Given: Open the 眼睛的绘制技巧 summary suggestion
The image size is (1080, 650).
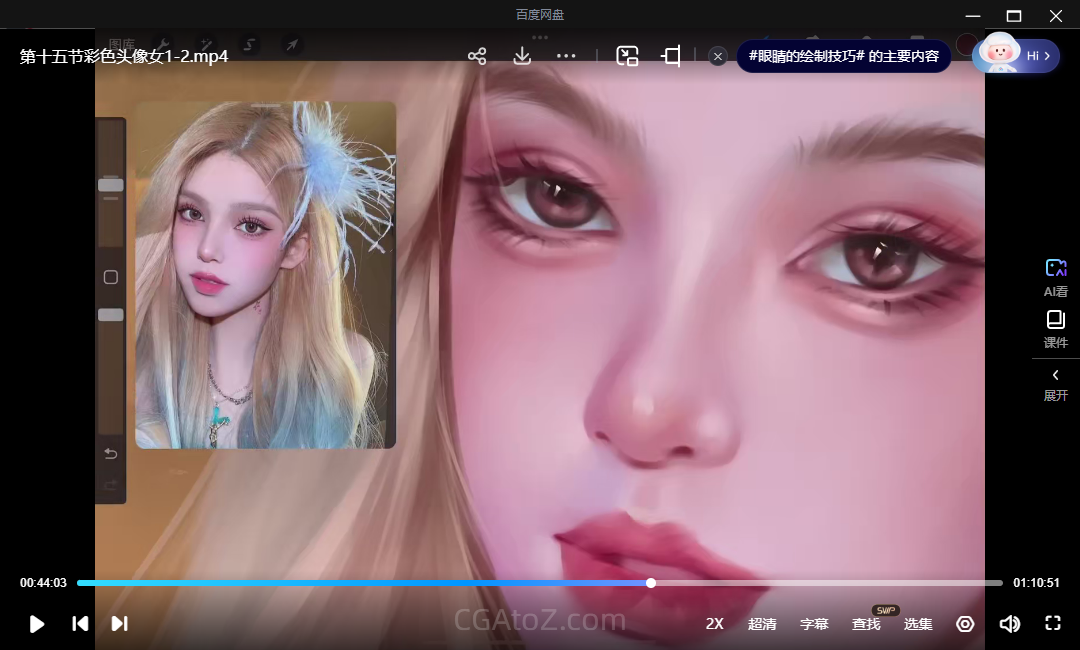Looking at the screenshot, I should 843,56.
